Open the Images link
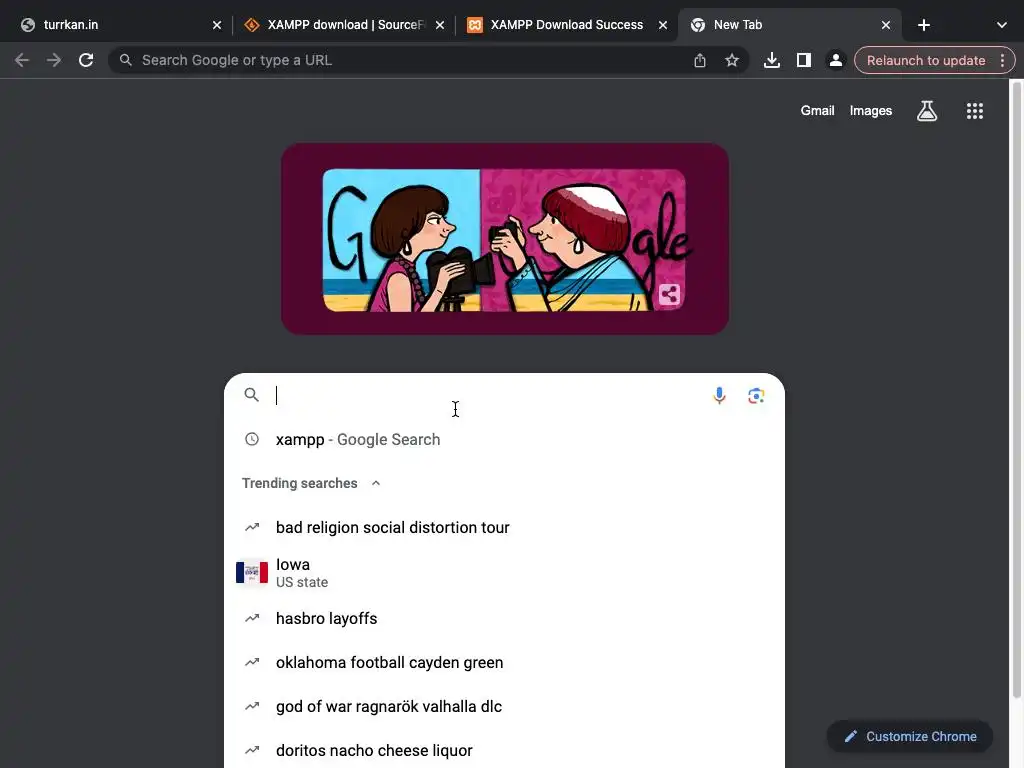 [x=871, y=111]
